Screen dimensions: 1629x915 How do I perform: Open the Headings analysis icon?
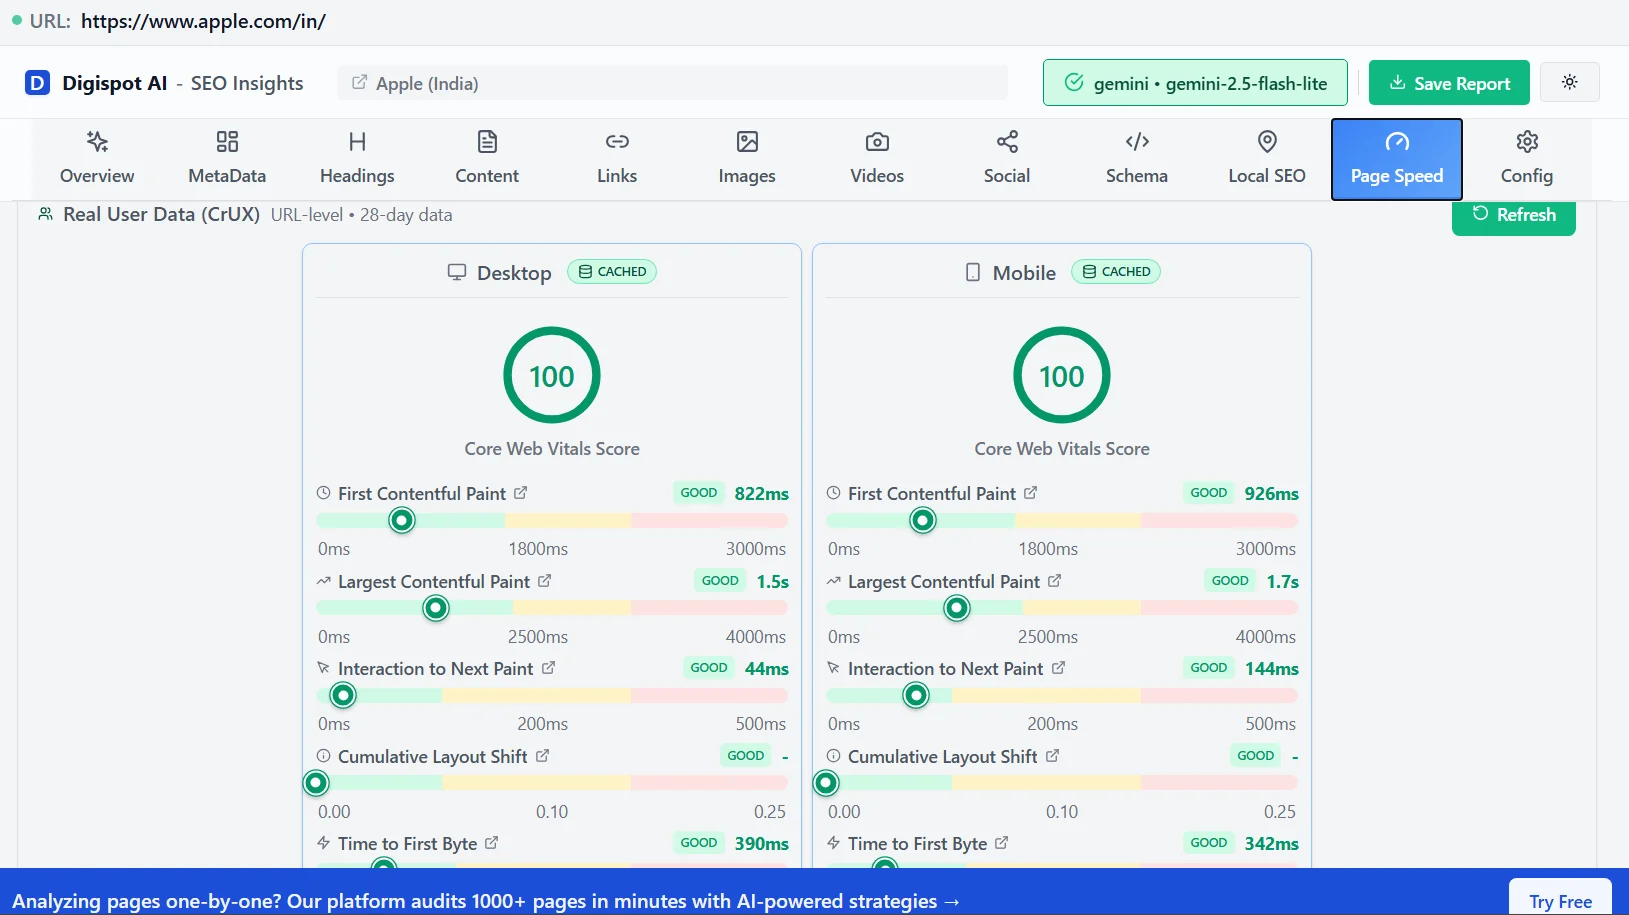pos(356,142)
